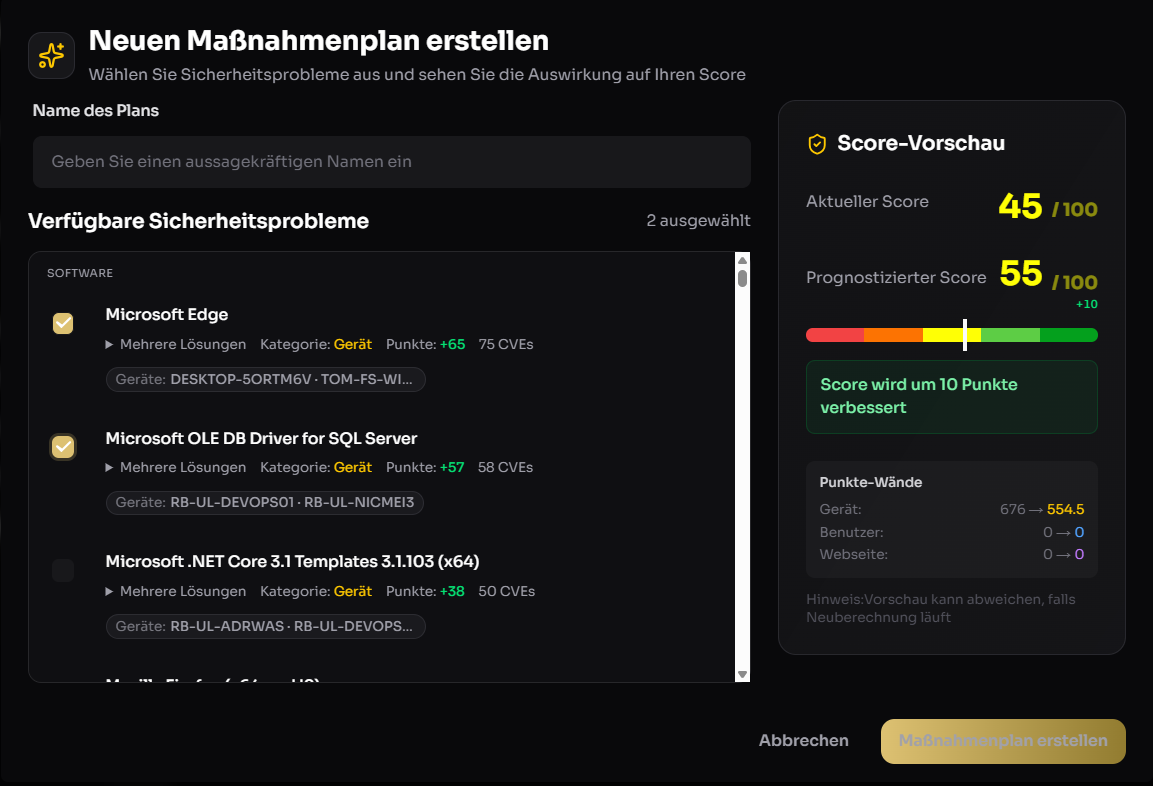Click the 75 CVEs label

click(506, 344)
